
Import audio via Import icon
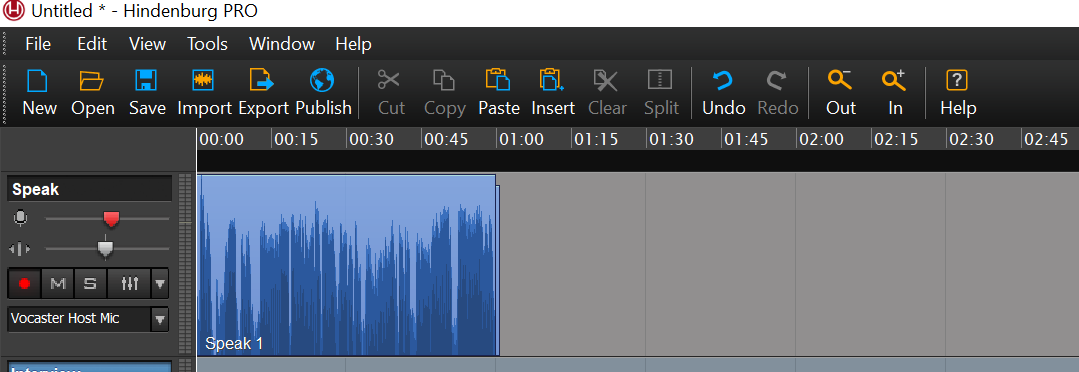204,81
